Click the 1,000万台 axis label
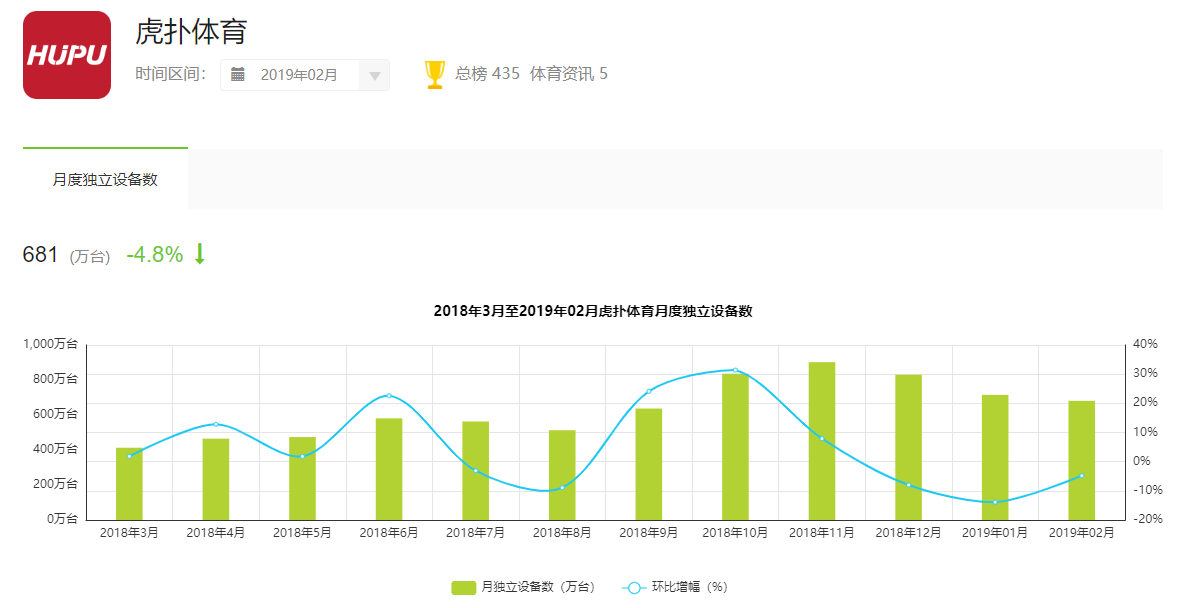The image size is (1187, 608). (x=51, y=344)
